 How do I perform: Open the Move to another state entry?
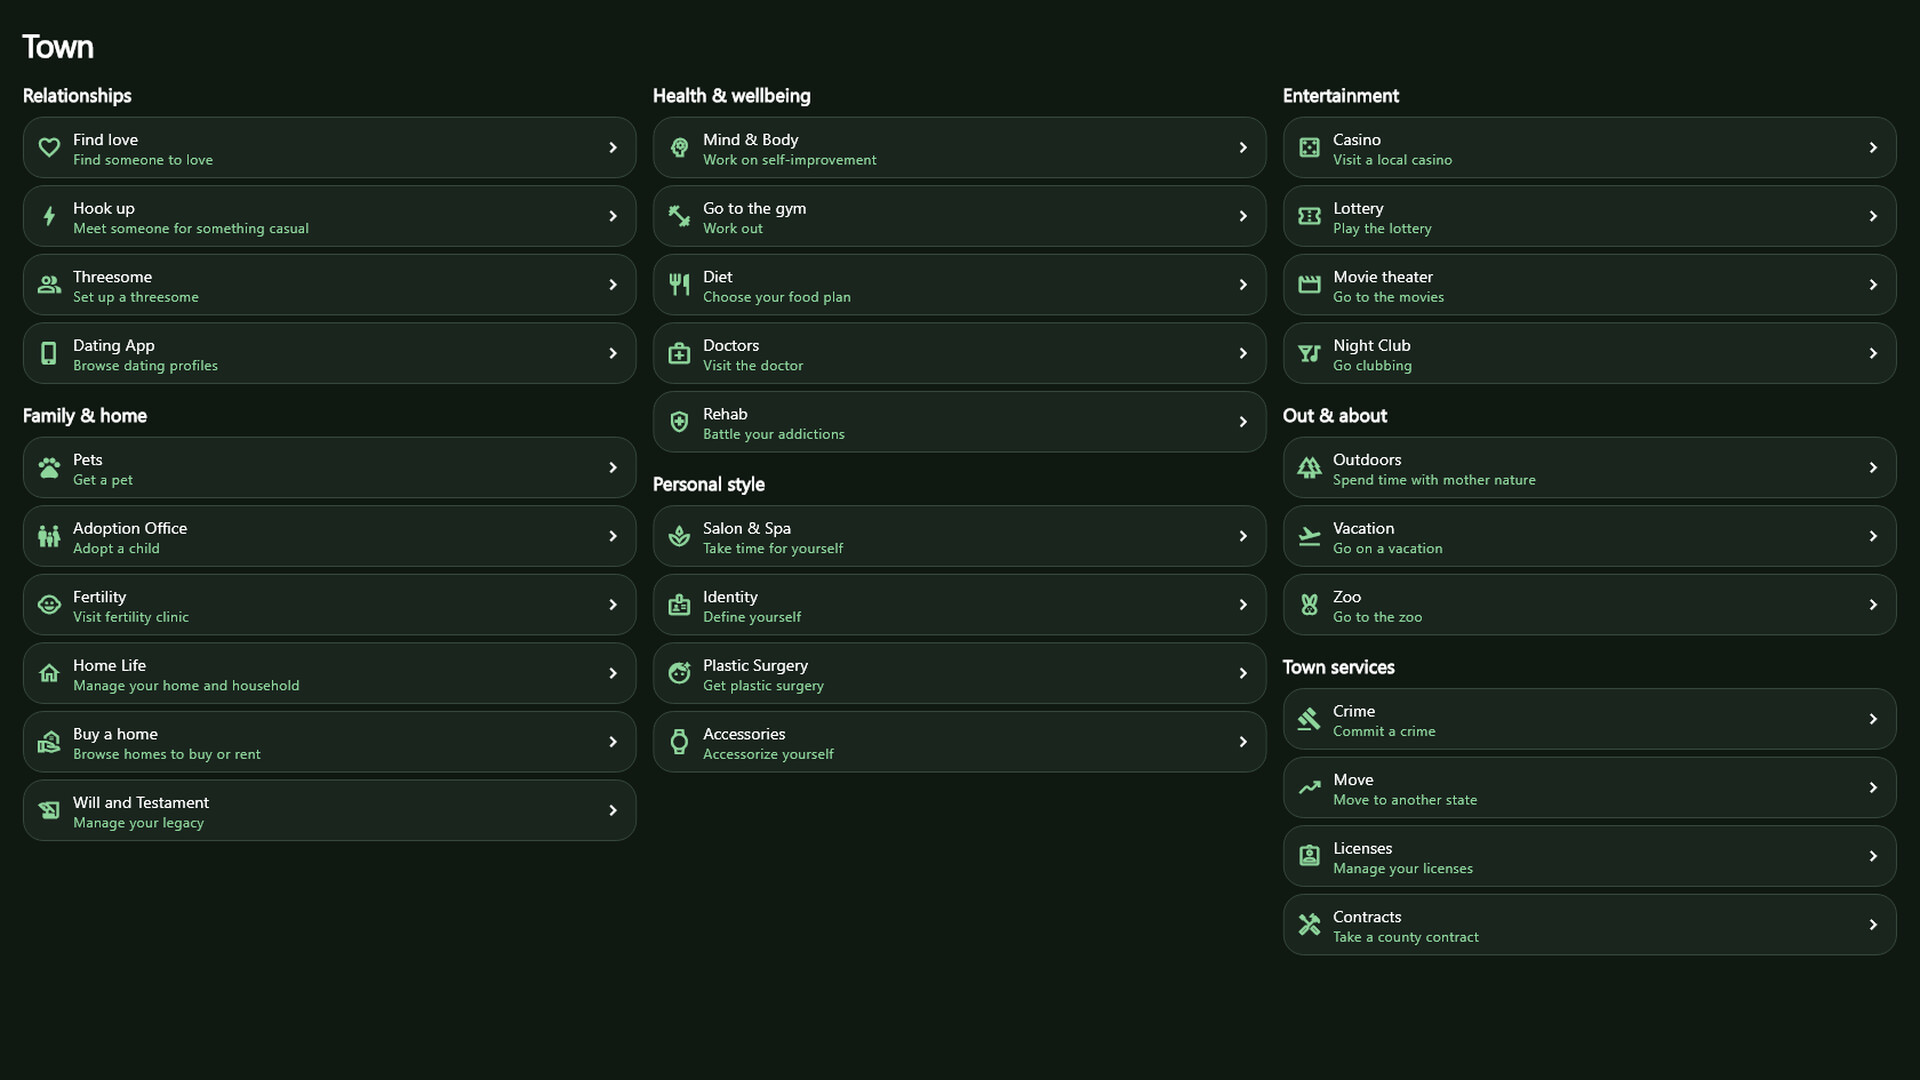tap(1589, 788)
